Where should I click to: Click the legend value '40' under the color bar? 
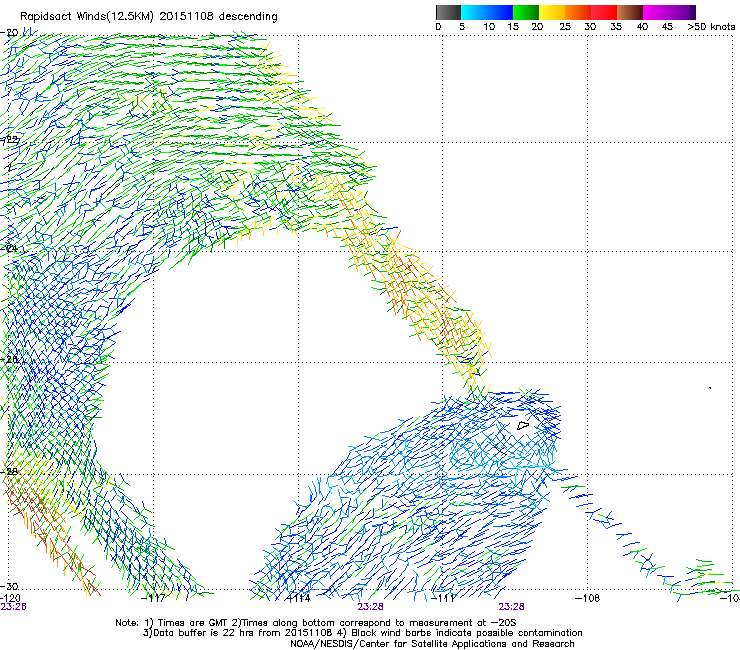(642, 26)
